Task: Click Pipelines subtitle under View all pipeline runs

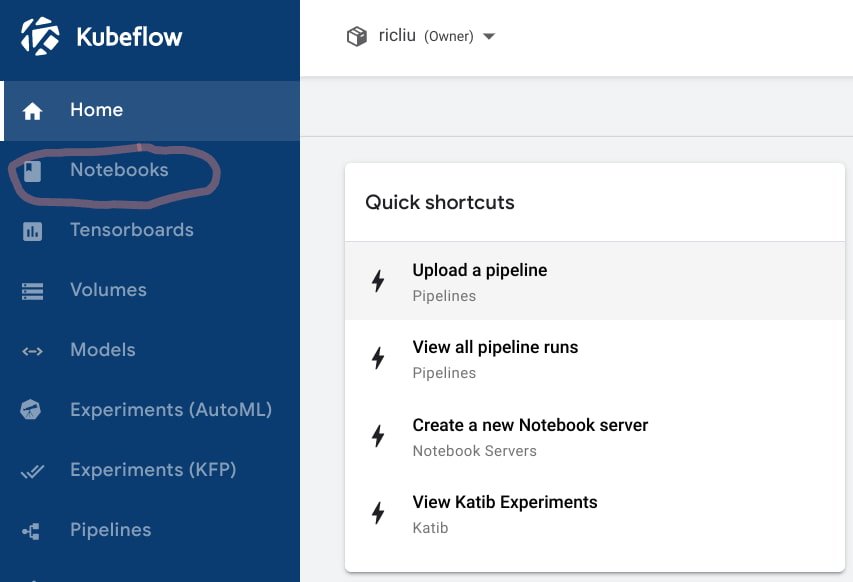Action: 444,373
